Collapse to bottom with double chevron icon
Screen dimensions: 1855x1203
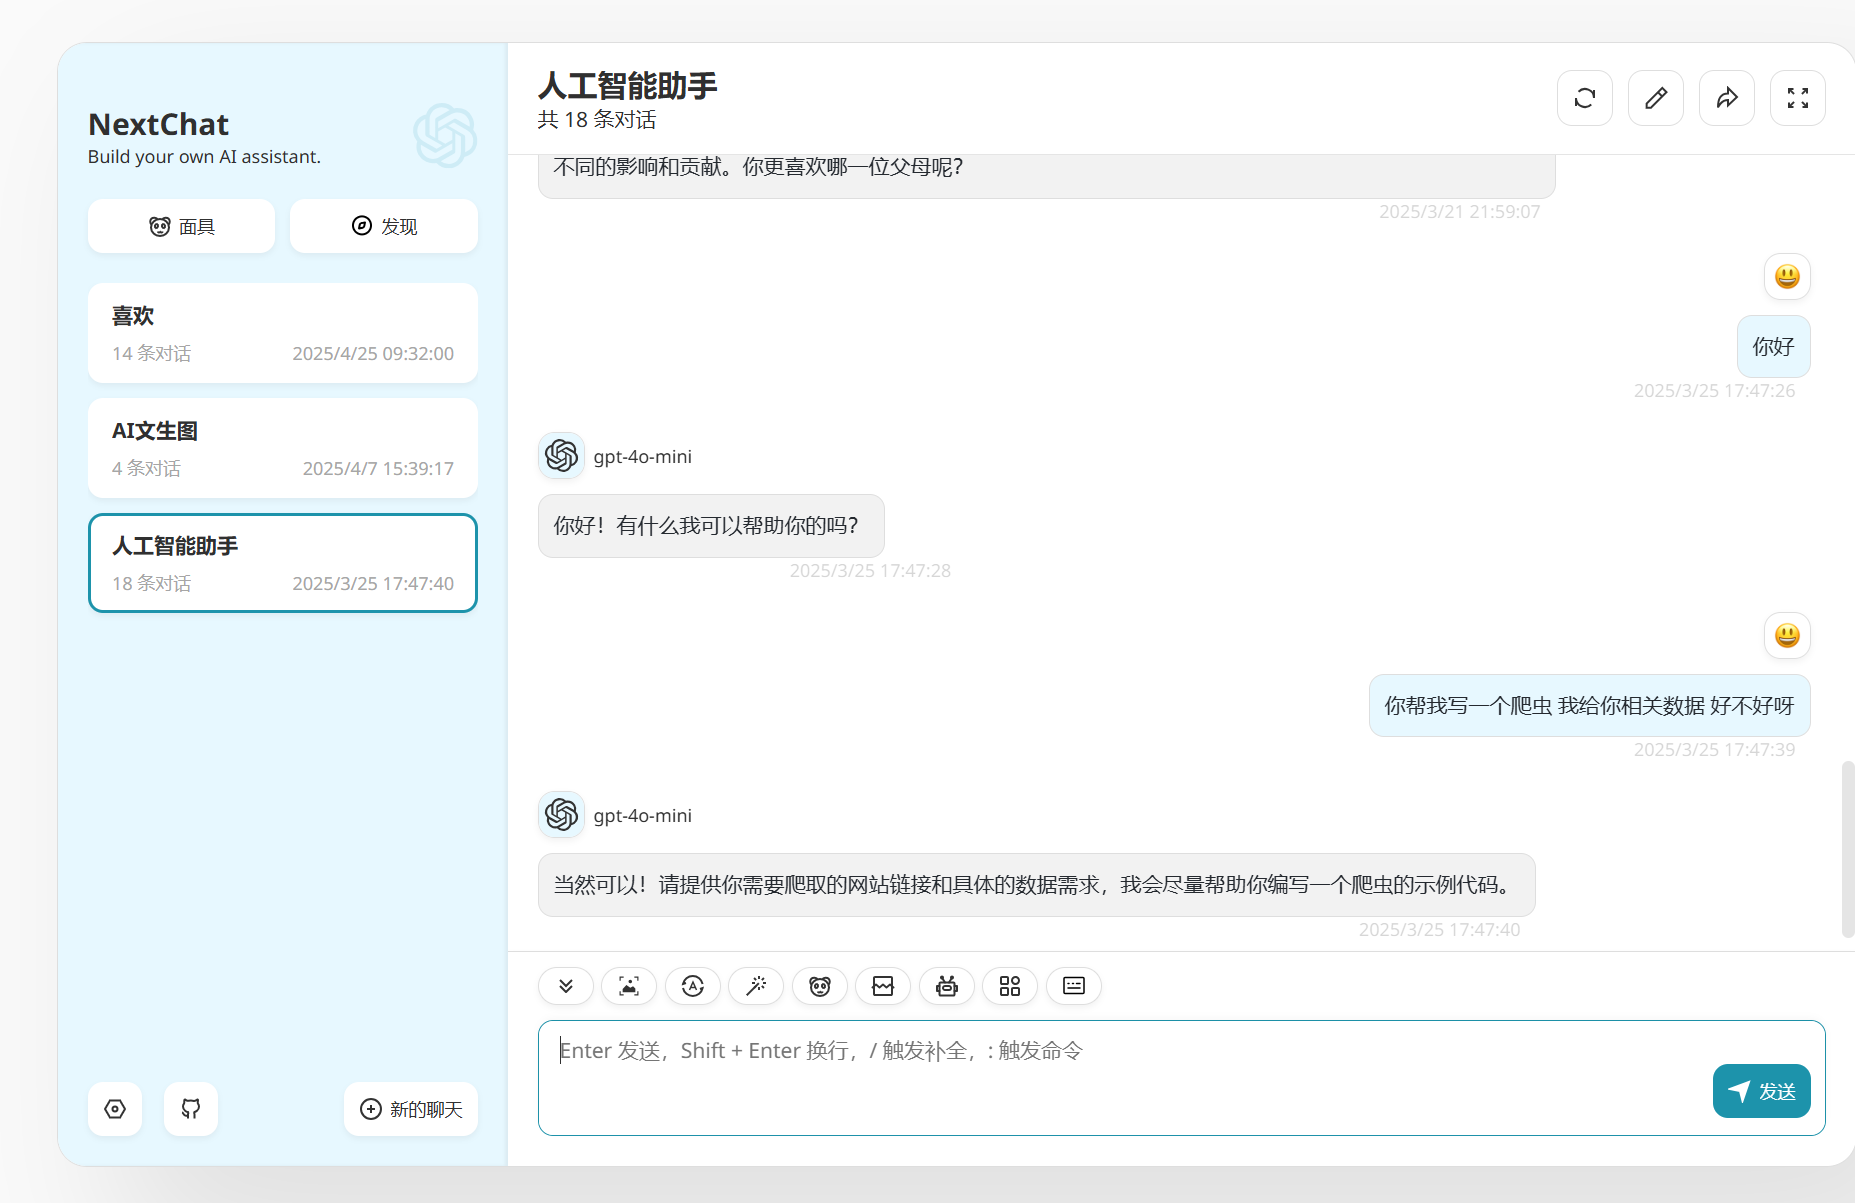[565, 986]
